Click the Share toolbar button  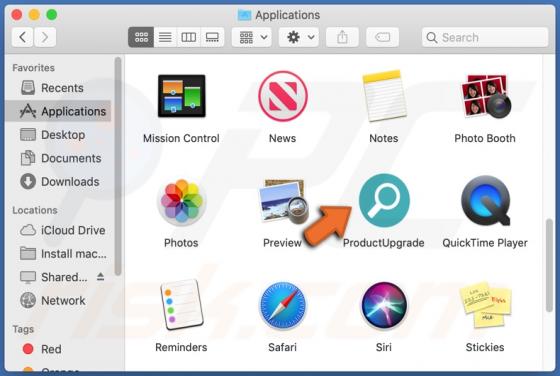(342, 37)
